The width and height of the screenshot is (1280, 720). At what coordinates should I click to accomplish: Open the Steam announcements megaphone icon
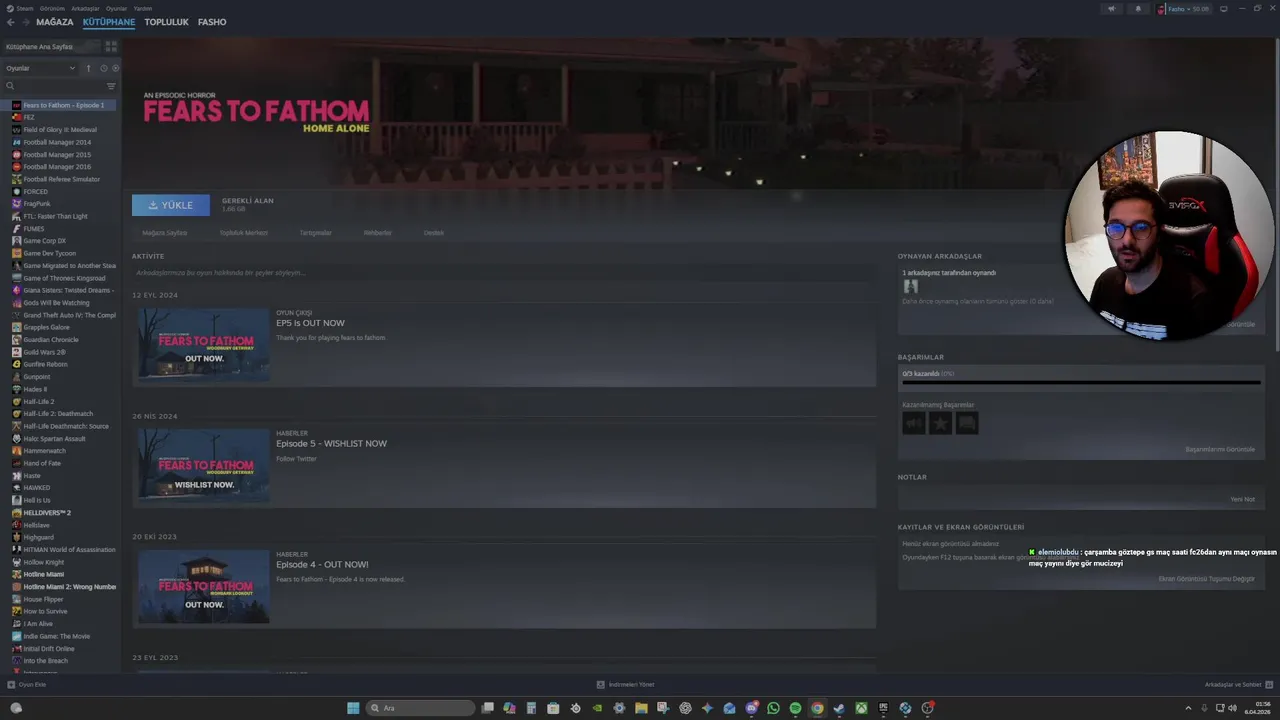(1111, 9)
